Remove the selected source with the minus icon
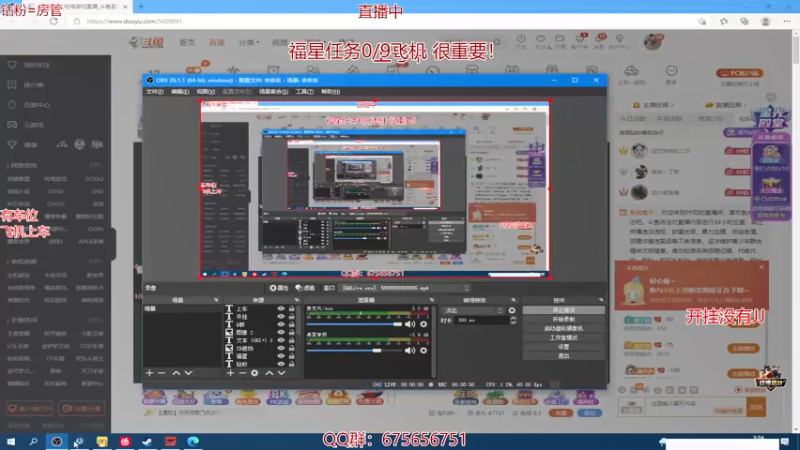 (242, 373)
